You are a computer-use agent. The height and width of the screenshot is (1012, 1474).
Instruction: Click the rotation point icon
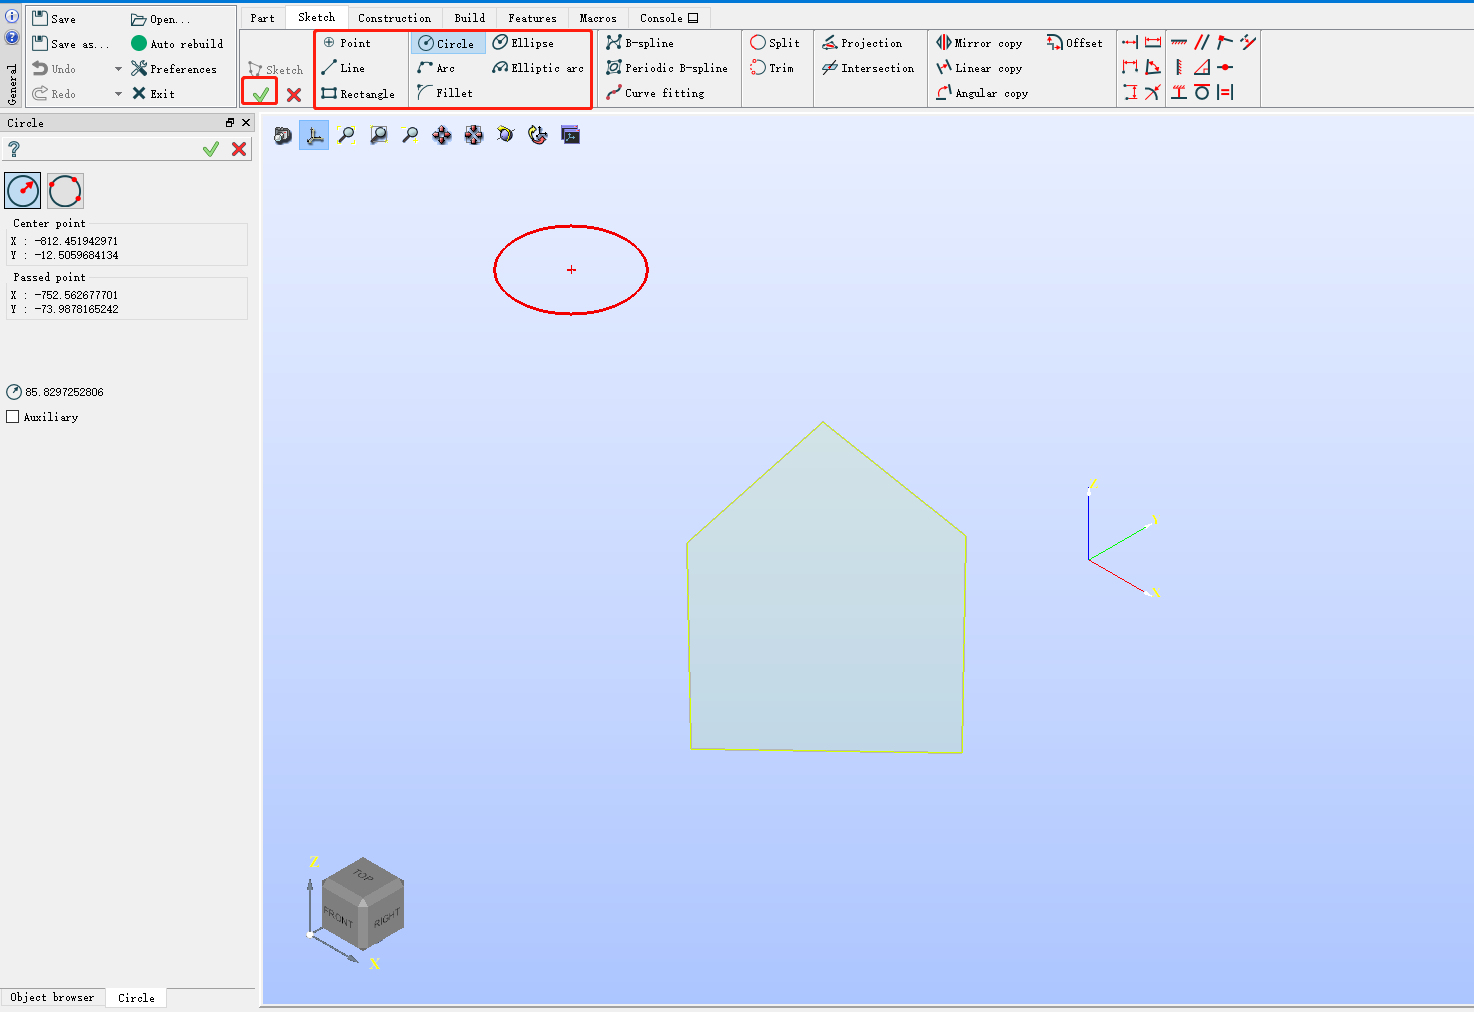[x=506, y=135]
